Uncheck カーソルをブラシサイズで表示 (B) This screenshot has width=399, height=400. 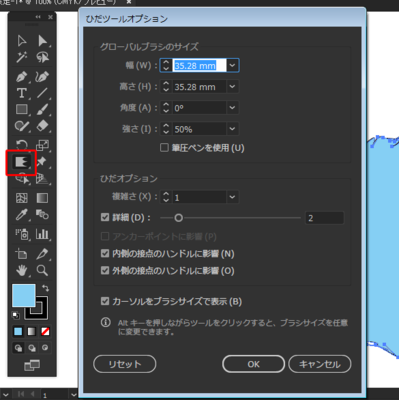pyautogui.click(x=105, y=301)
